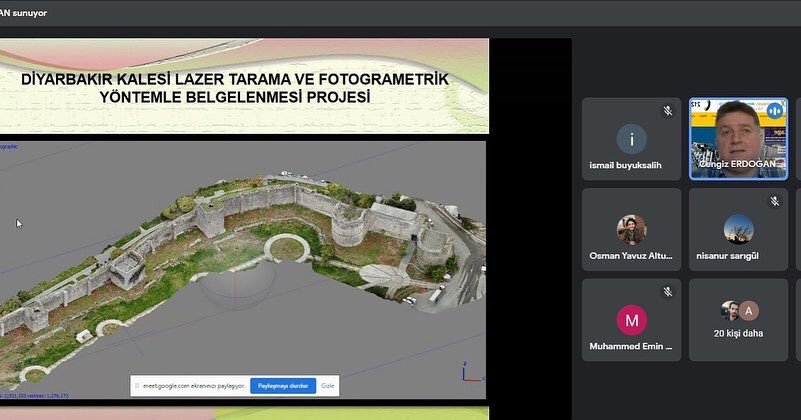This screenshot has height=420, width=801.
Task: Click ismail buyuksalih 'i' avatar
Action: click(631, 139)
